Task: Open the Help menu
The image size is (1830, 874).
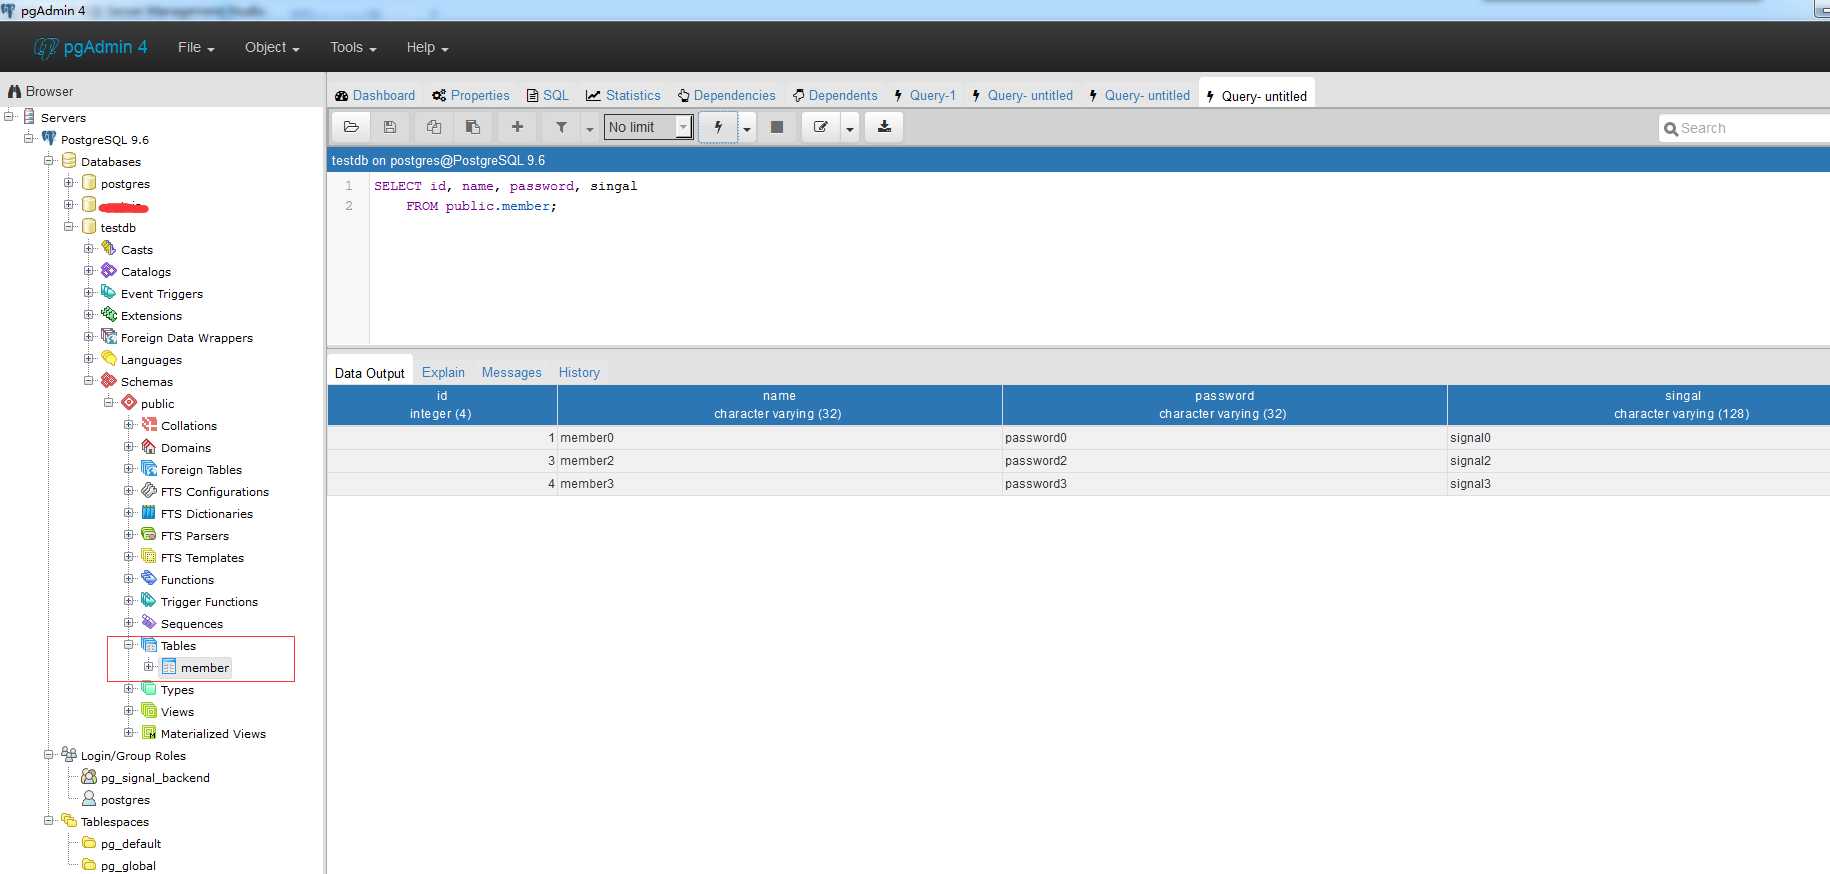Action: tap(427, 47)
